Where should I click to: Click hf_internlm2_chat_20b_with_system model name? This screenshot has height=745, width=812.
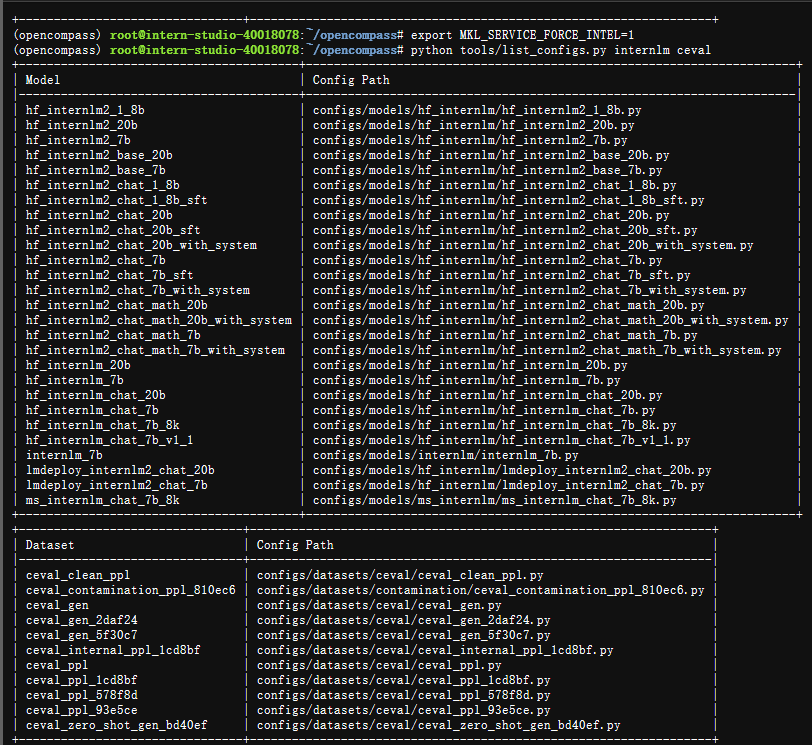(141, 245)
